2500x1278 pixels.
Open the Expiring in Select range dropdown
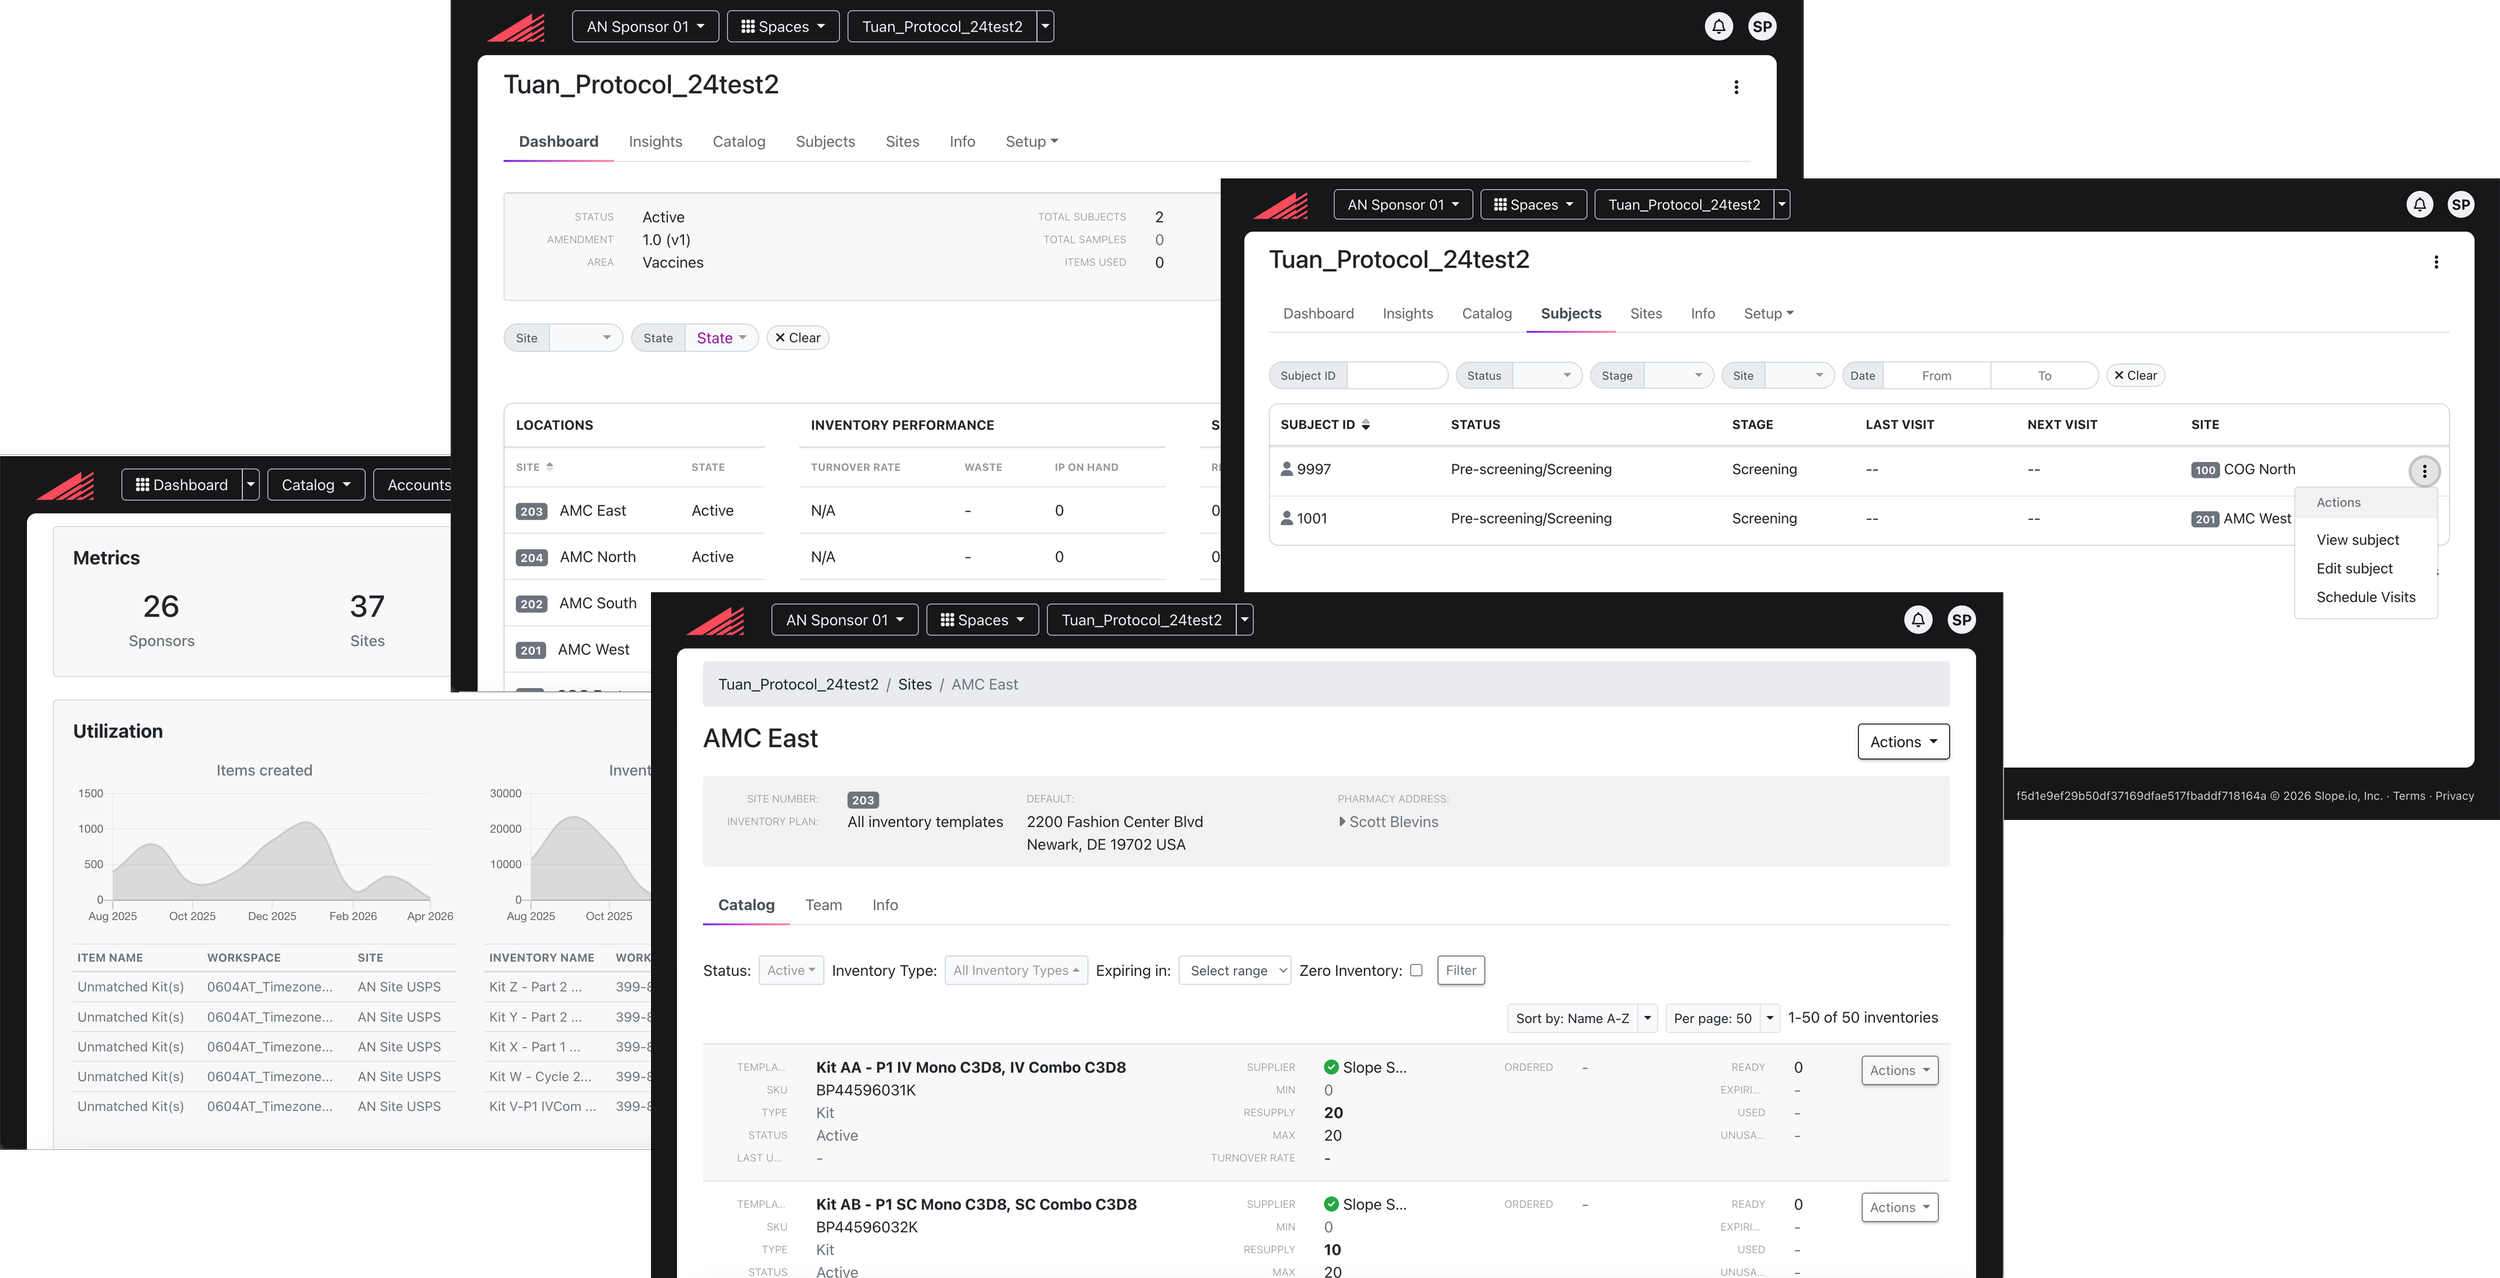(1235, 970)
